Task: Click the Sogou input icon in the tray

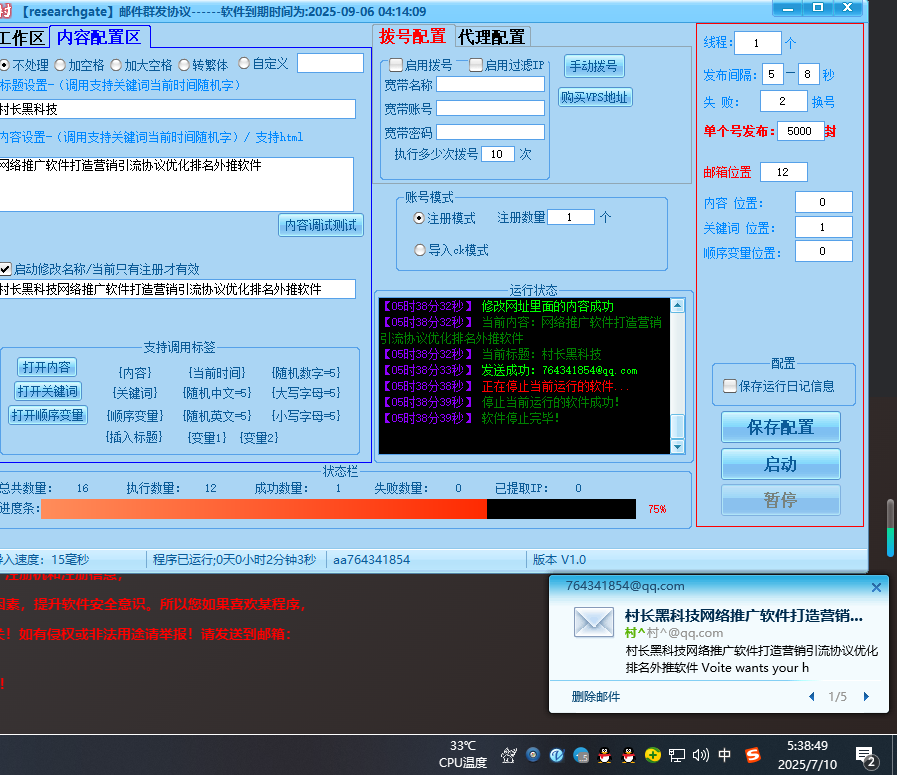Action: pyautogui.click(x=752, y=755)
